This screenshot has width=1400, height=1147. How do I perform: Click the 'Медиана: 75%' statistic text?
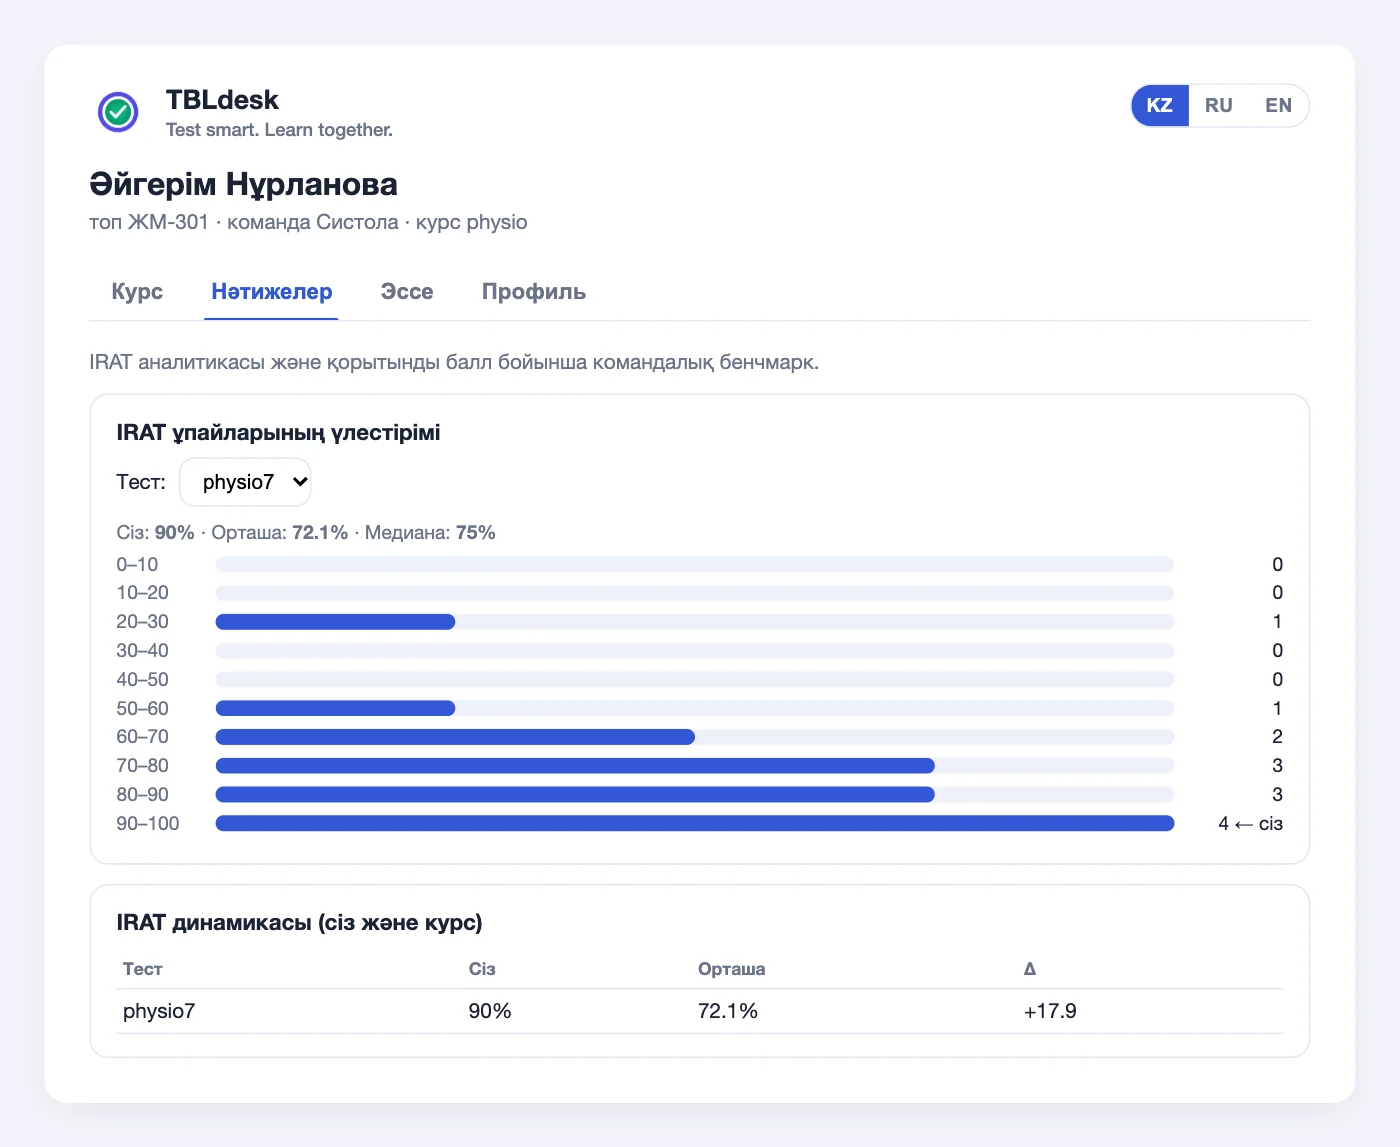pos(430,533)
